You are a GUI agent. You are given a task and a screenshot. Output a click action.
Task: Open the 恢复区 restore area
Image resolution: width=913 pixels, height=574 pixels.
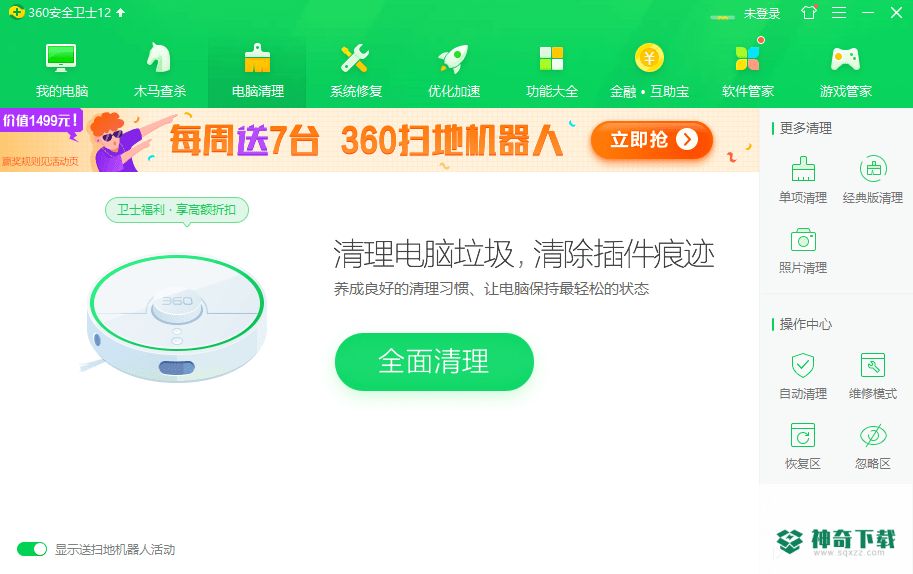[803, 446]
